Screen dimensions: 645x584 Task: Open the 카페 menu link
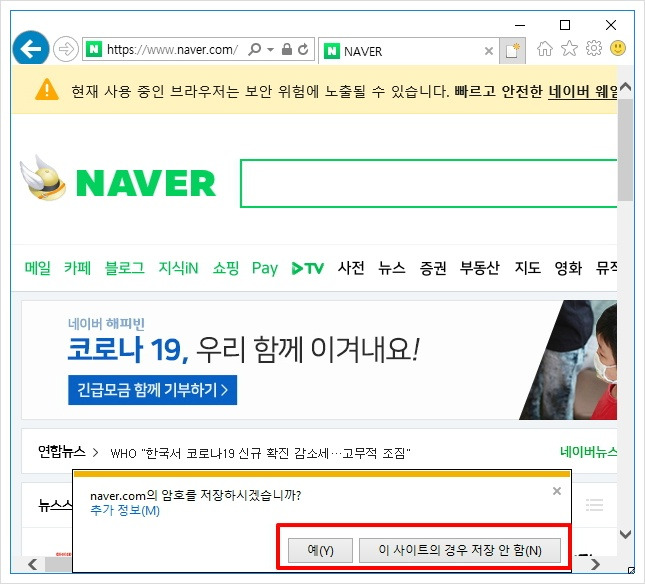(x=77, y=268)
